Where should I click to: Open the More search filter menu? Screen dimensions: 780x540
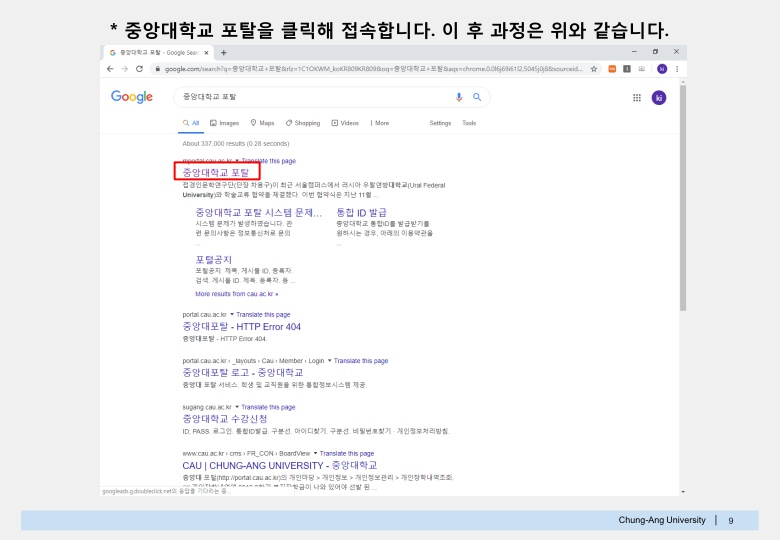tap(379, 123)
